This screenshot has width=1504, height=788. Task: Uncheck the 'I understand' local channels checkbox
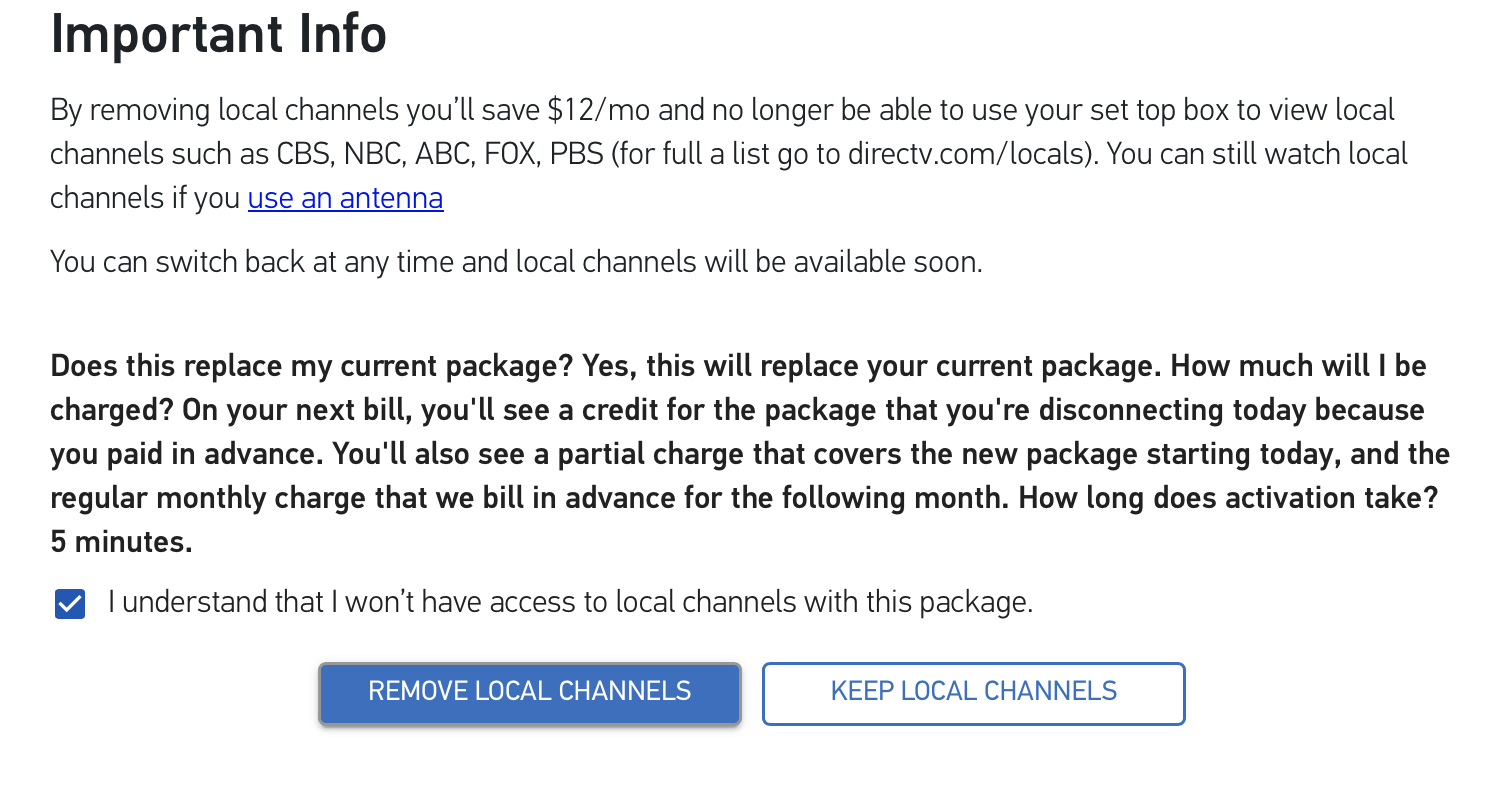[x=70, y=604]
